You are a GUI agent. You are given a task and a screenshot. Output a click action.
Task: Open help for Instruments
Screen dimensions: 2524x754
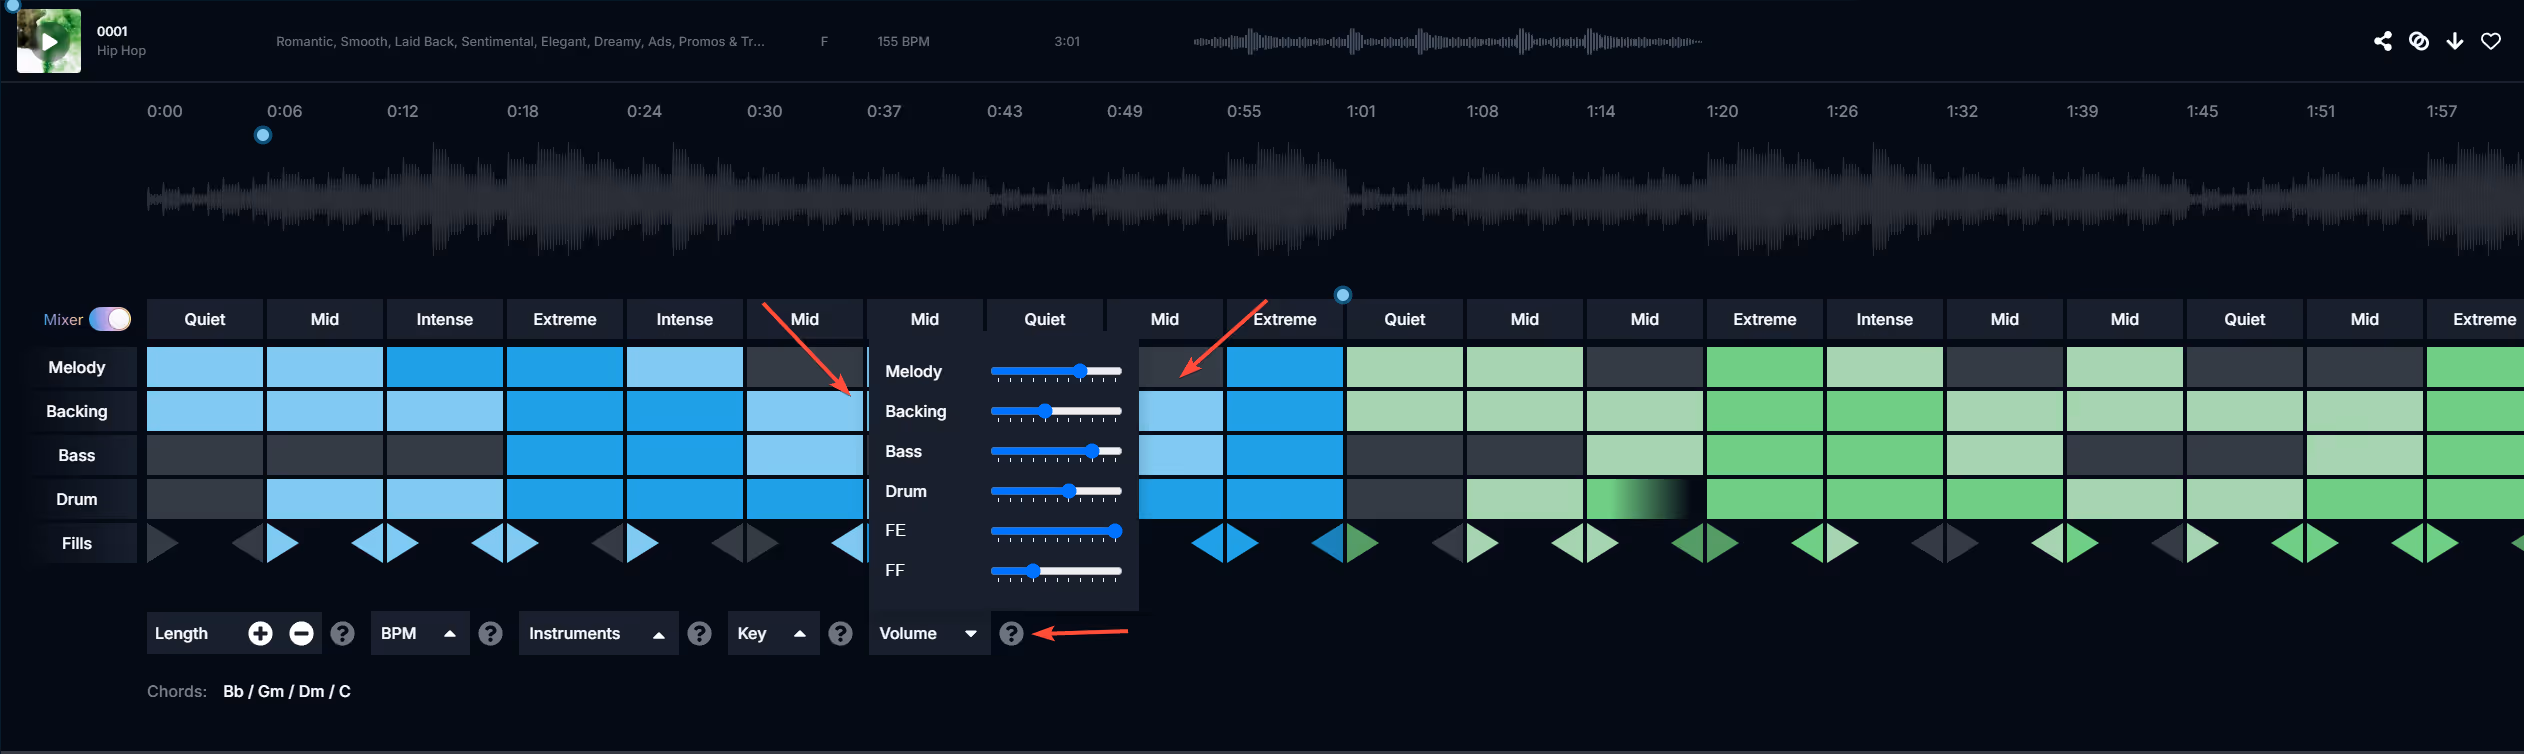click(700, 633)
